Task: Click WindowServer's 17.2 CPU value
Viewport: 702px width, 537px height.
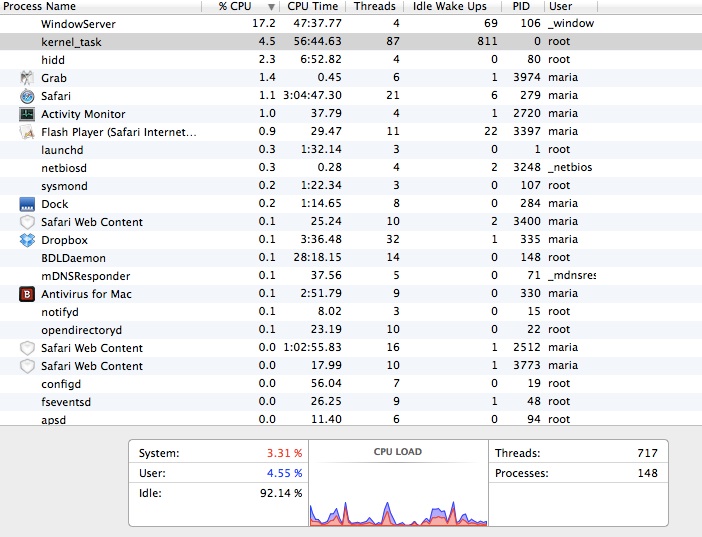Action: 264,23
